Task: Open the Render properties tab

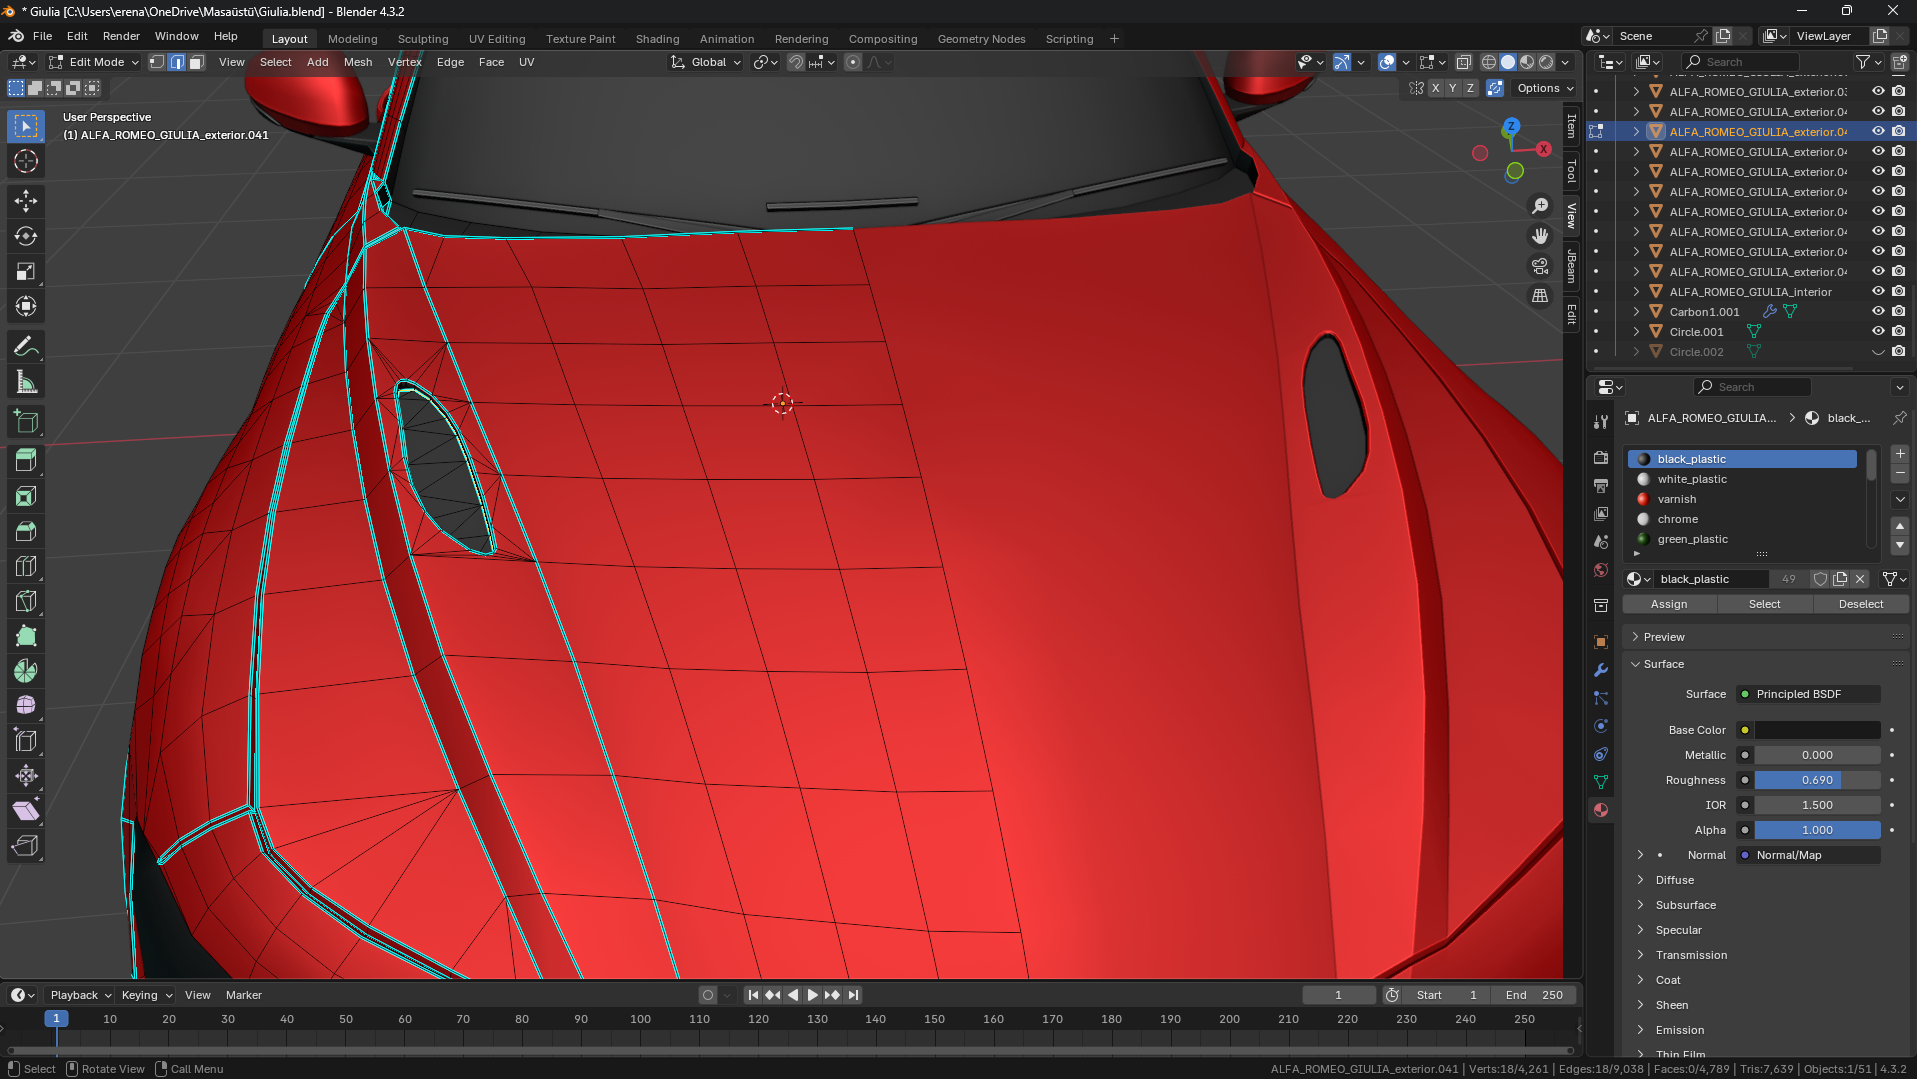Action: [1601, 457]
